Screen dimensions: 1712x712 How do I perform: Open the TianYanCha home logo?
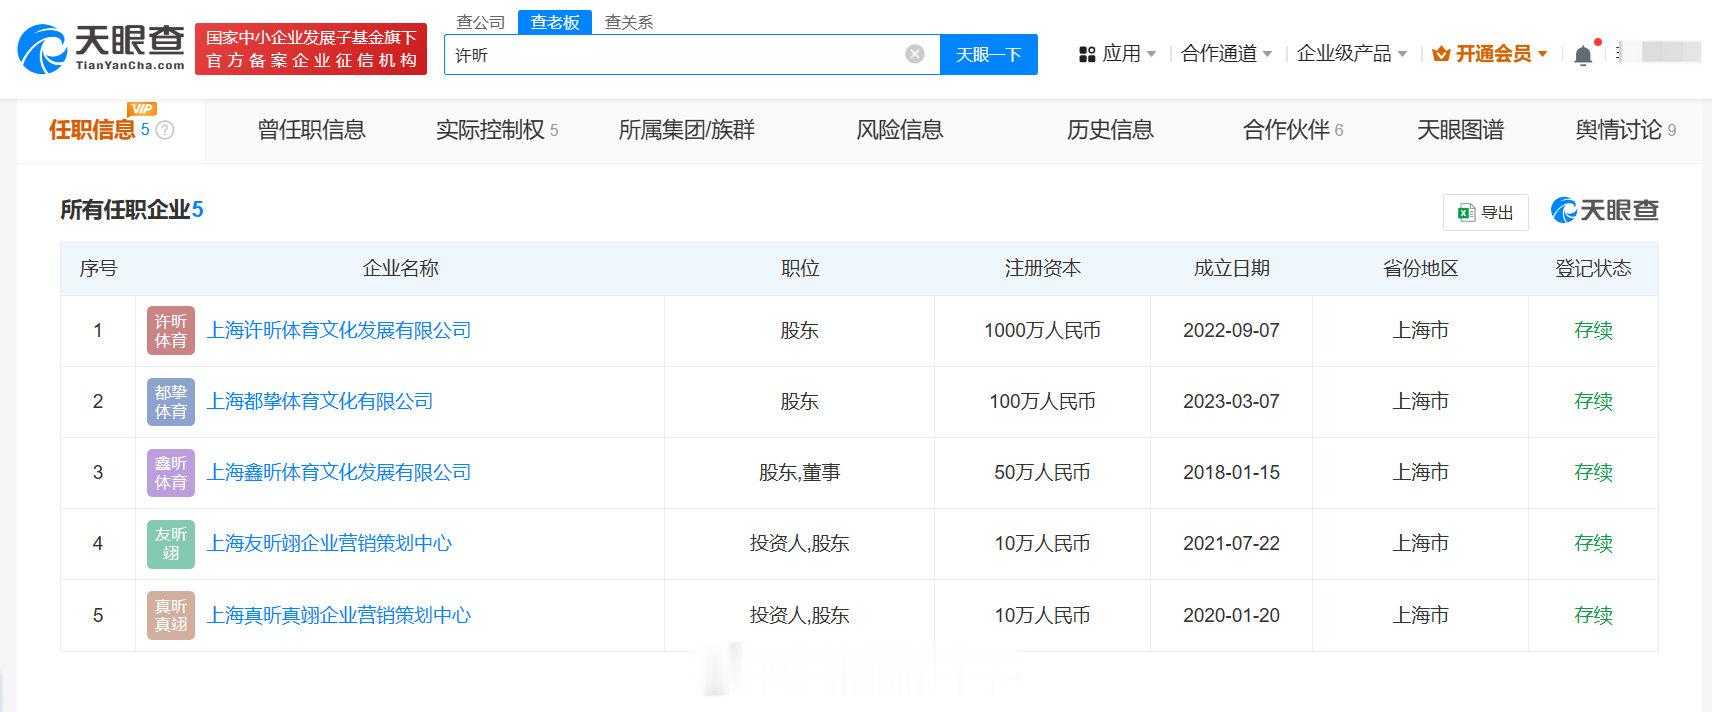101,48
